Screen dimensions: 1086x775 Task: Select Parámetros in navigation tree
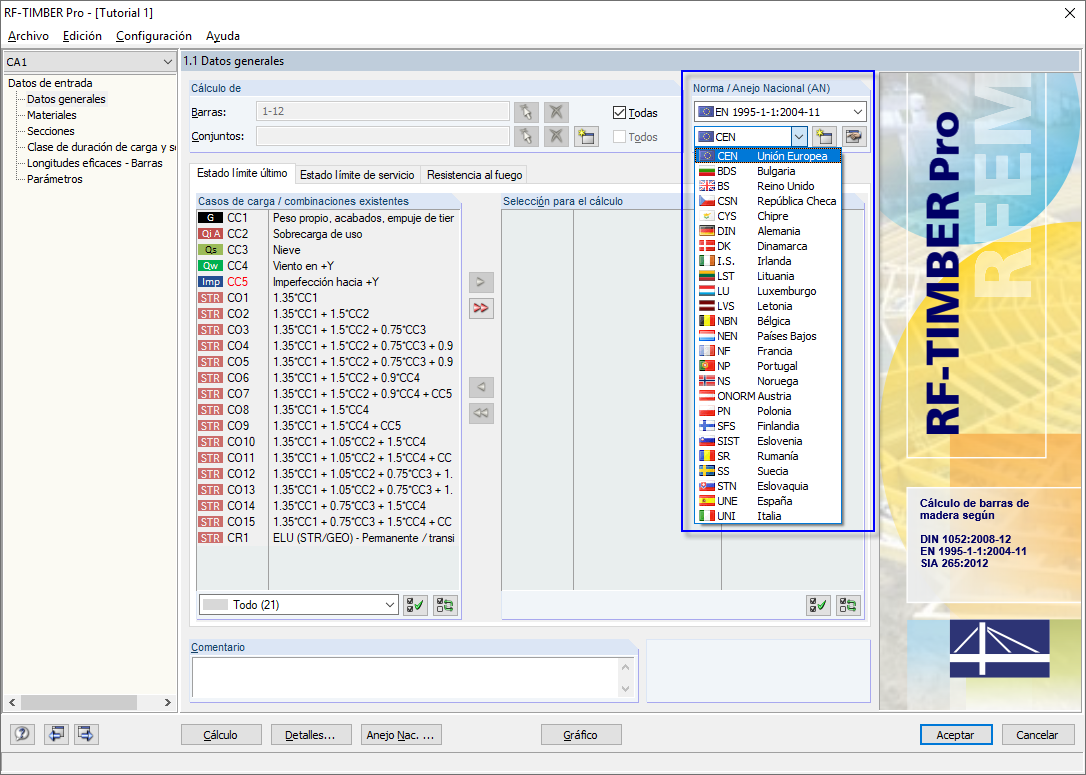tap(55, 179)
